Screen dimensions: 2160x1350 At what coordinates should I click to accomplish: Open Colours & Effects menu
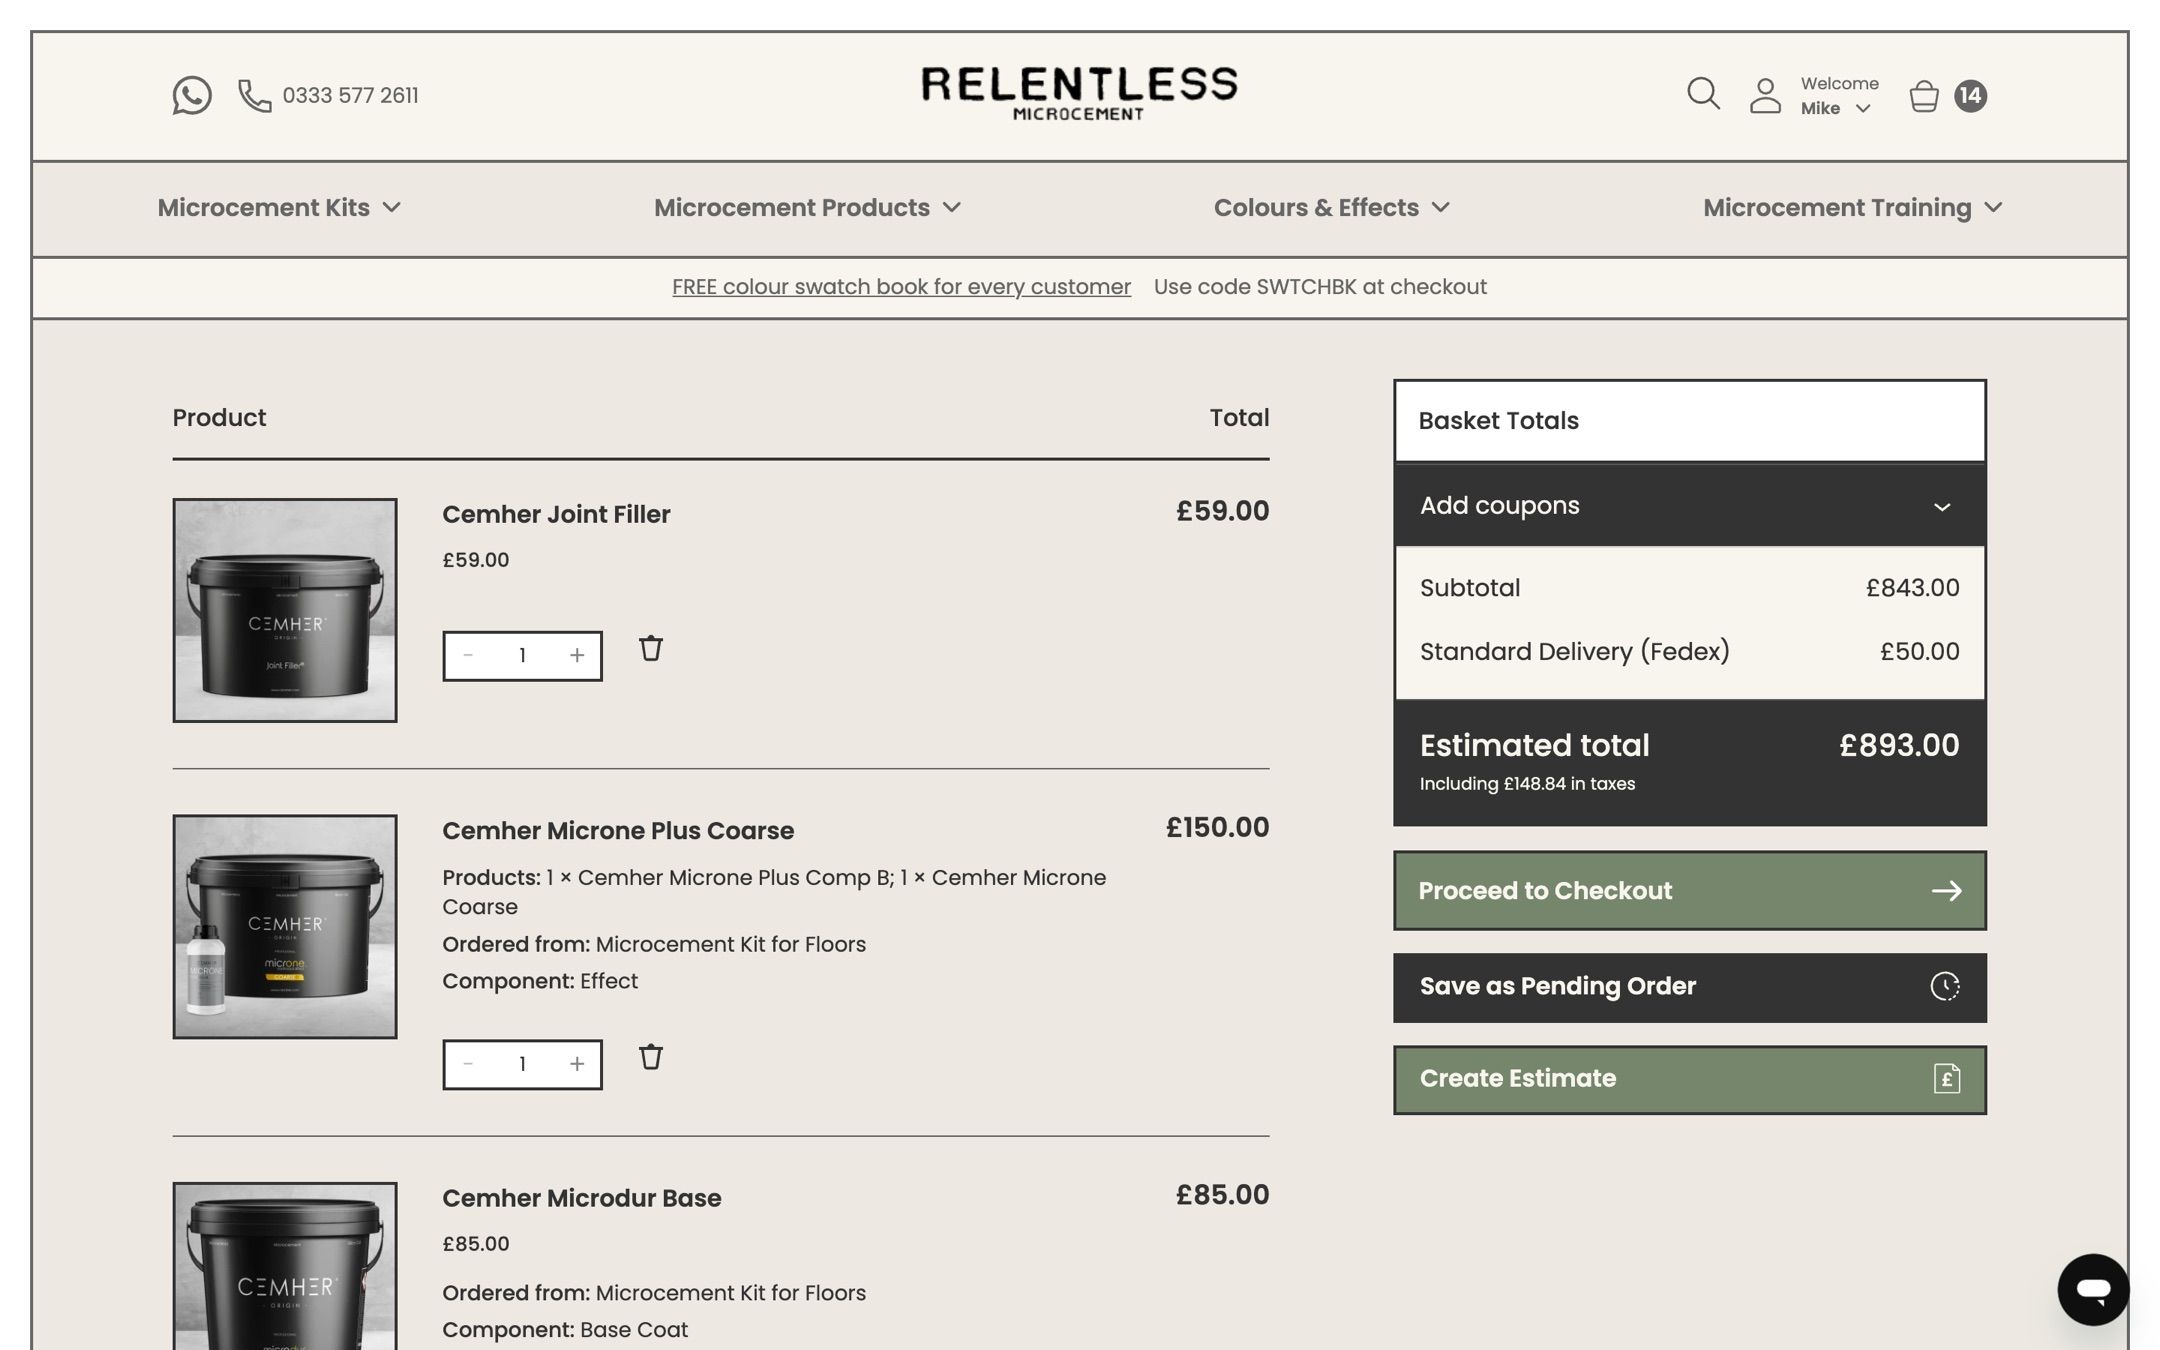coord(1332,207)
